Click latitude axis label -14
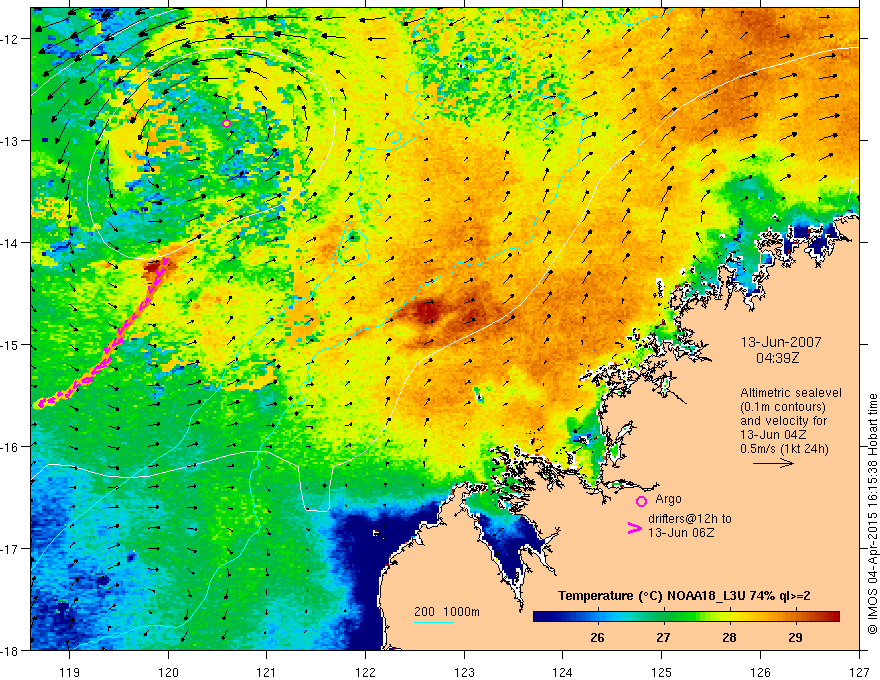880x680 pixels. pos(11,243)
